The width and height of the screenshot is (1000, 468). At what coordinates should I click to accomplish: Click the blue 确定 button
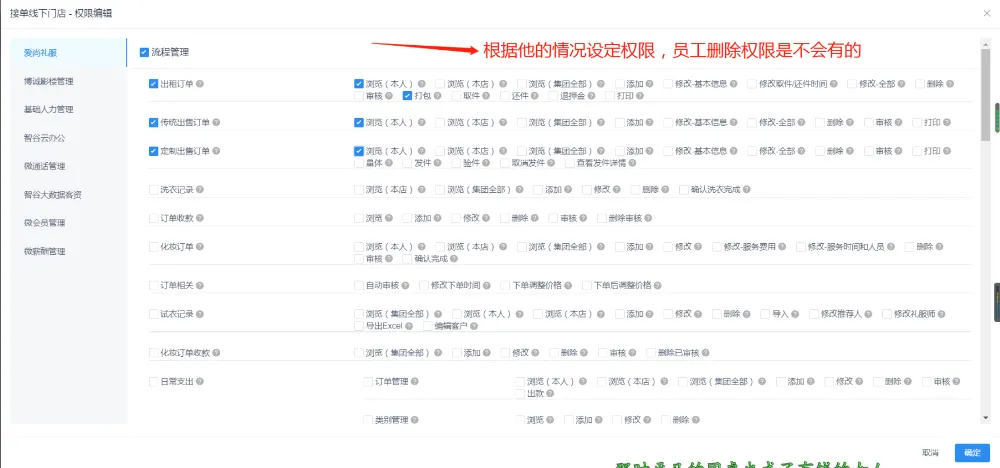pyautogui.click(x=971, y=452)
